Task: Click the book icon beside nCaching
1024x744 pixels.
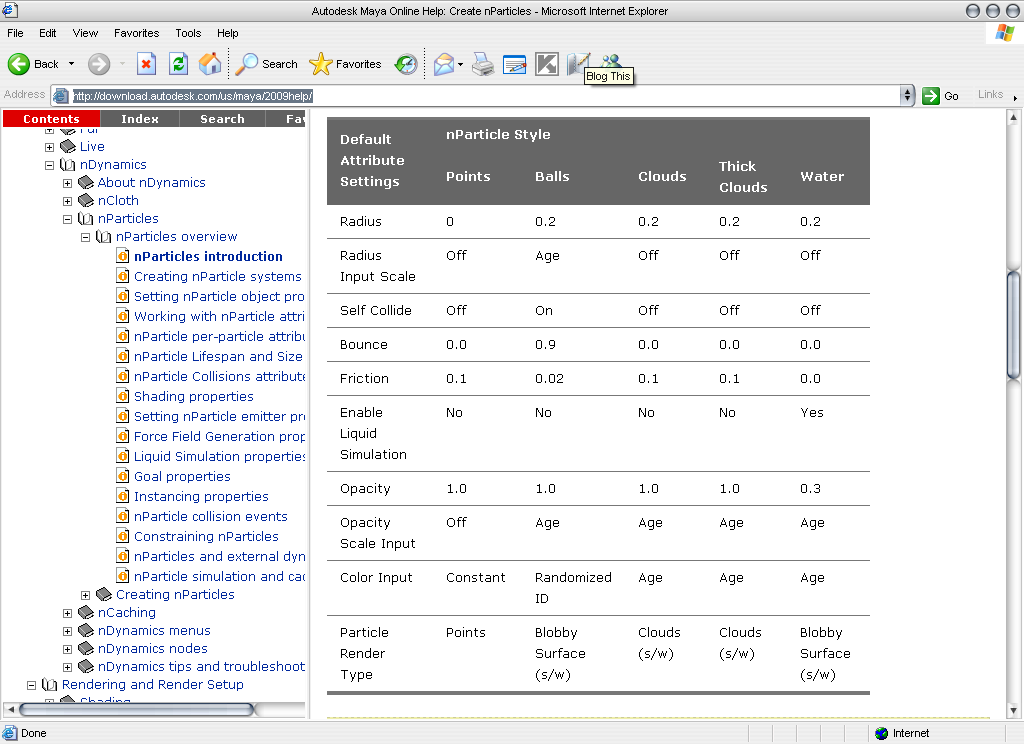Action: pos(86,613)
